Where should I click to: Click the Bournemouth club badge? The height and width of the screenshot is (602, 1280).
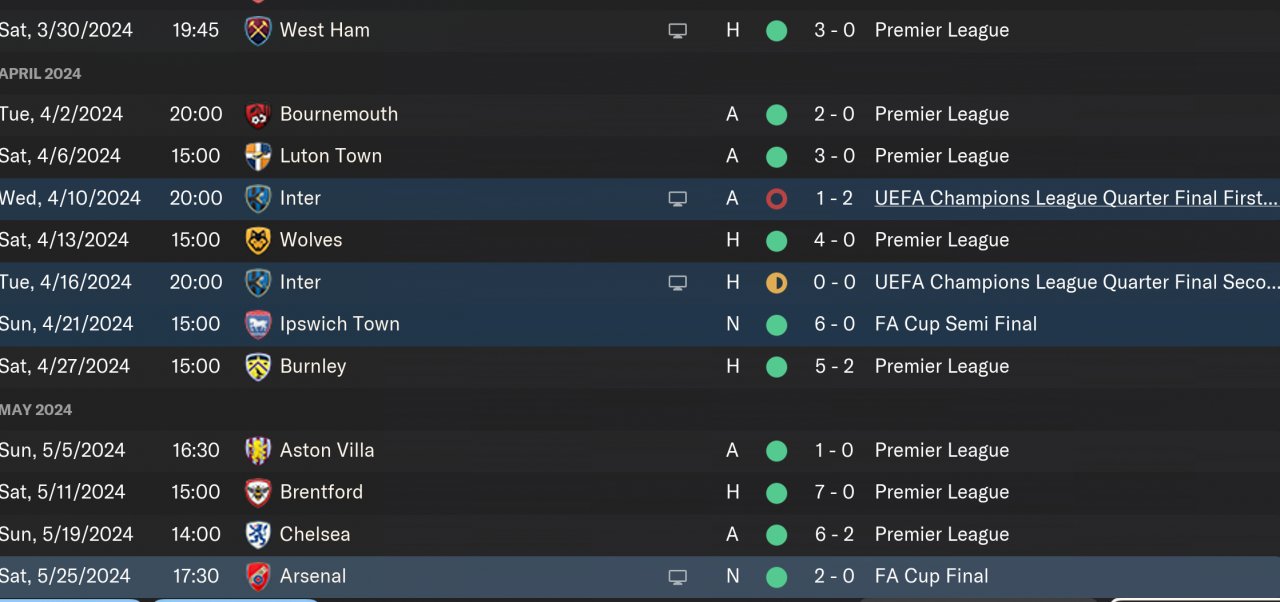(258, 115)
